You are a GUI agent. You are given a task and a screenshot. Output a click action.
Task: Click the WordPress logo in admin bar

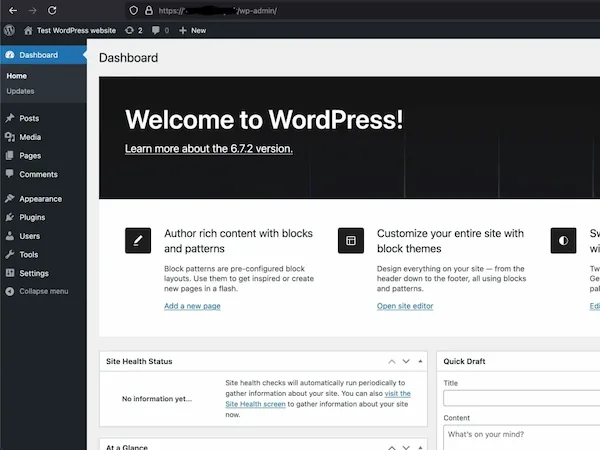coord(9,30)
